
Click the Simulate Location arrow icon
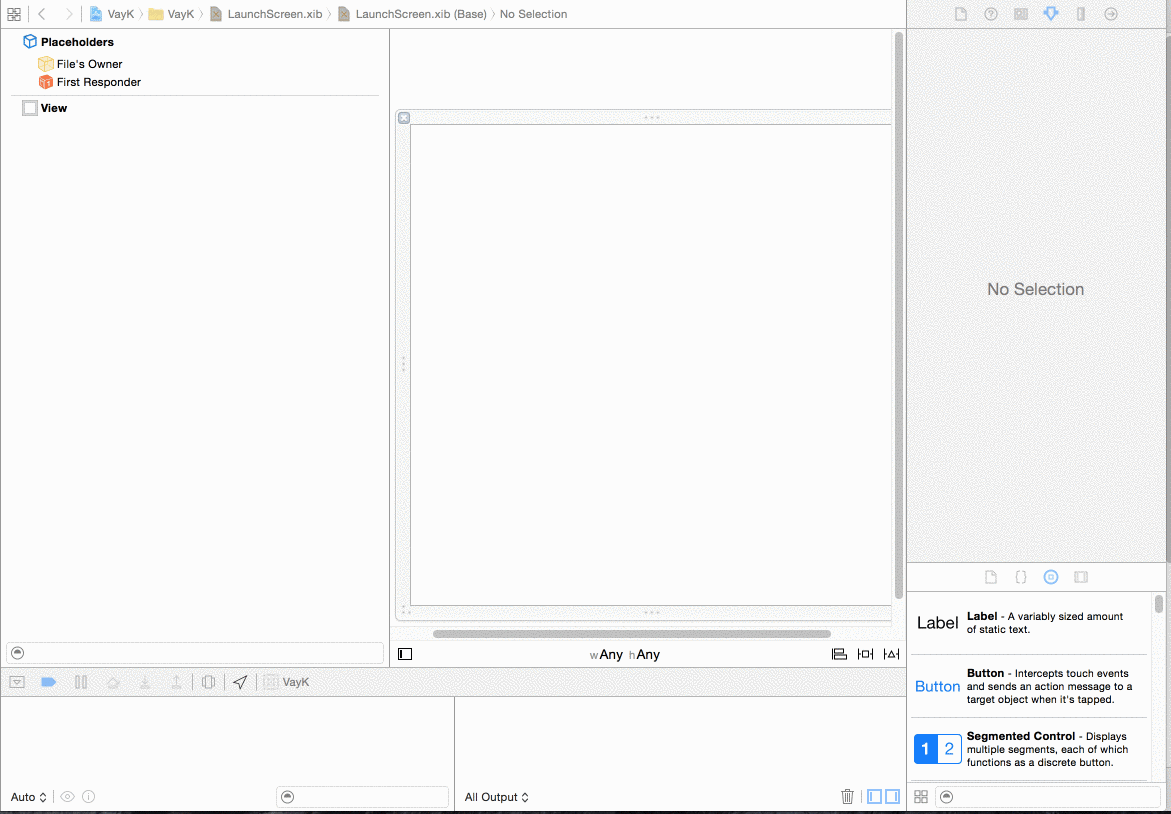(240, 682)
